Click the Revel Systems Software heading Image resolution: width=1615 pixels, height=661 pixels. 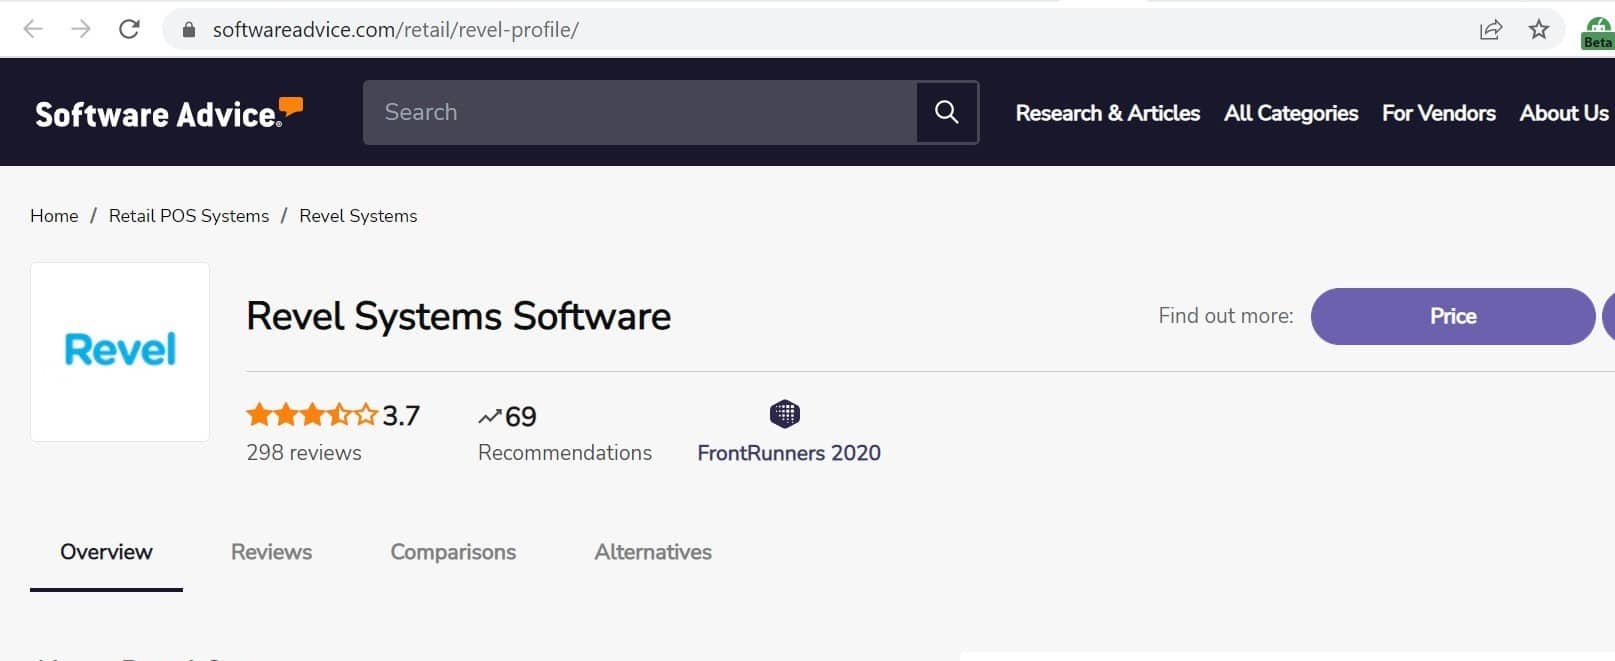pyautogui.click(x=459, y=316)
